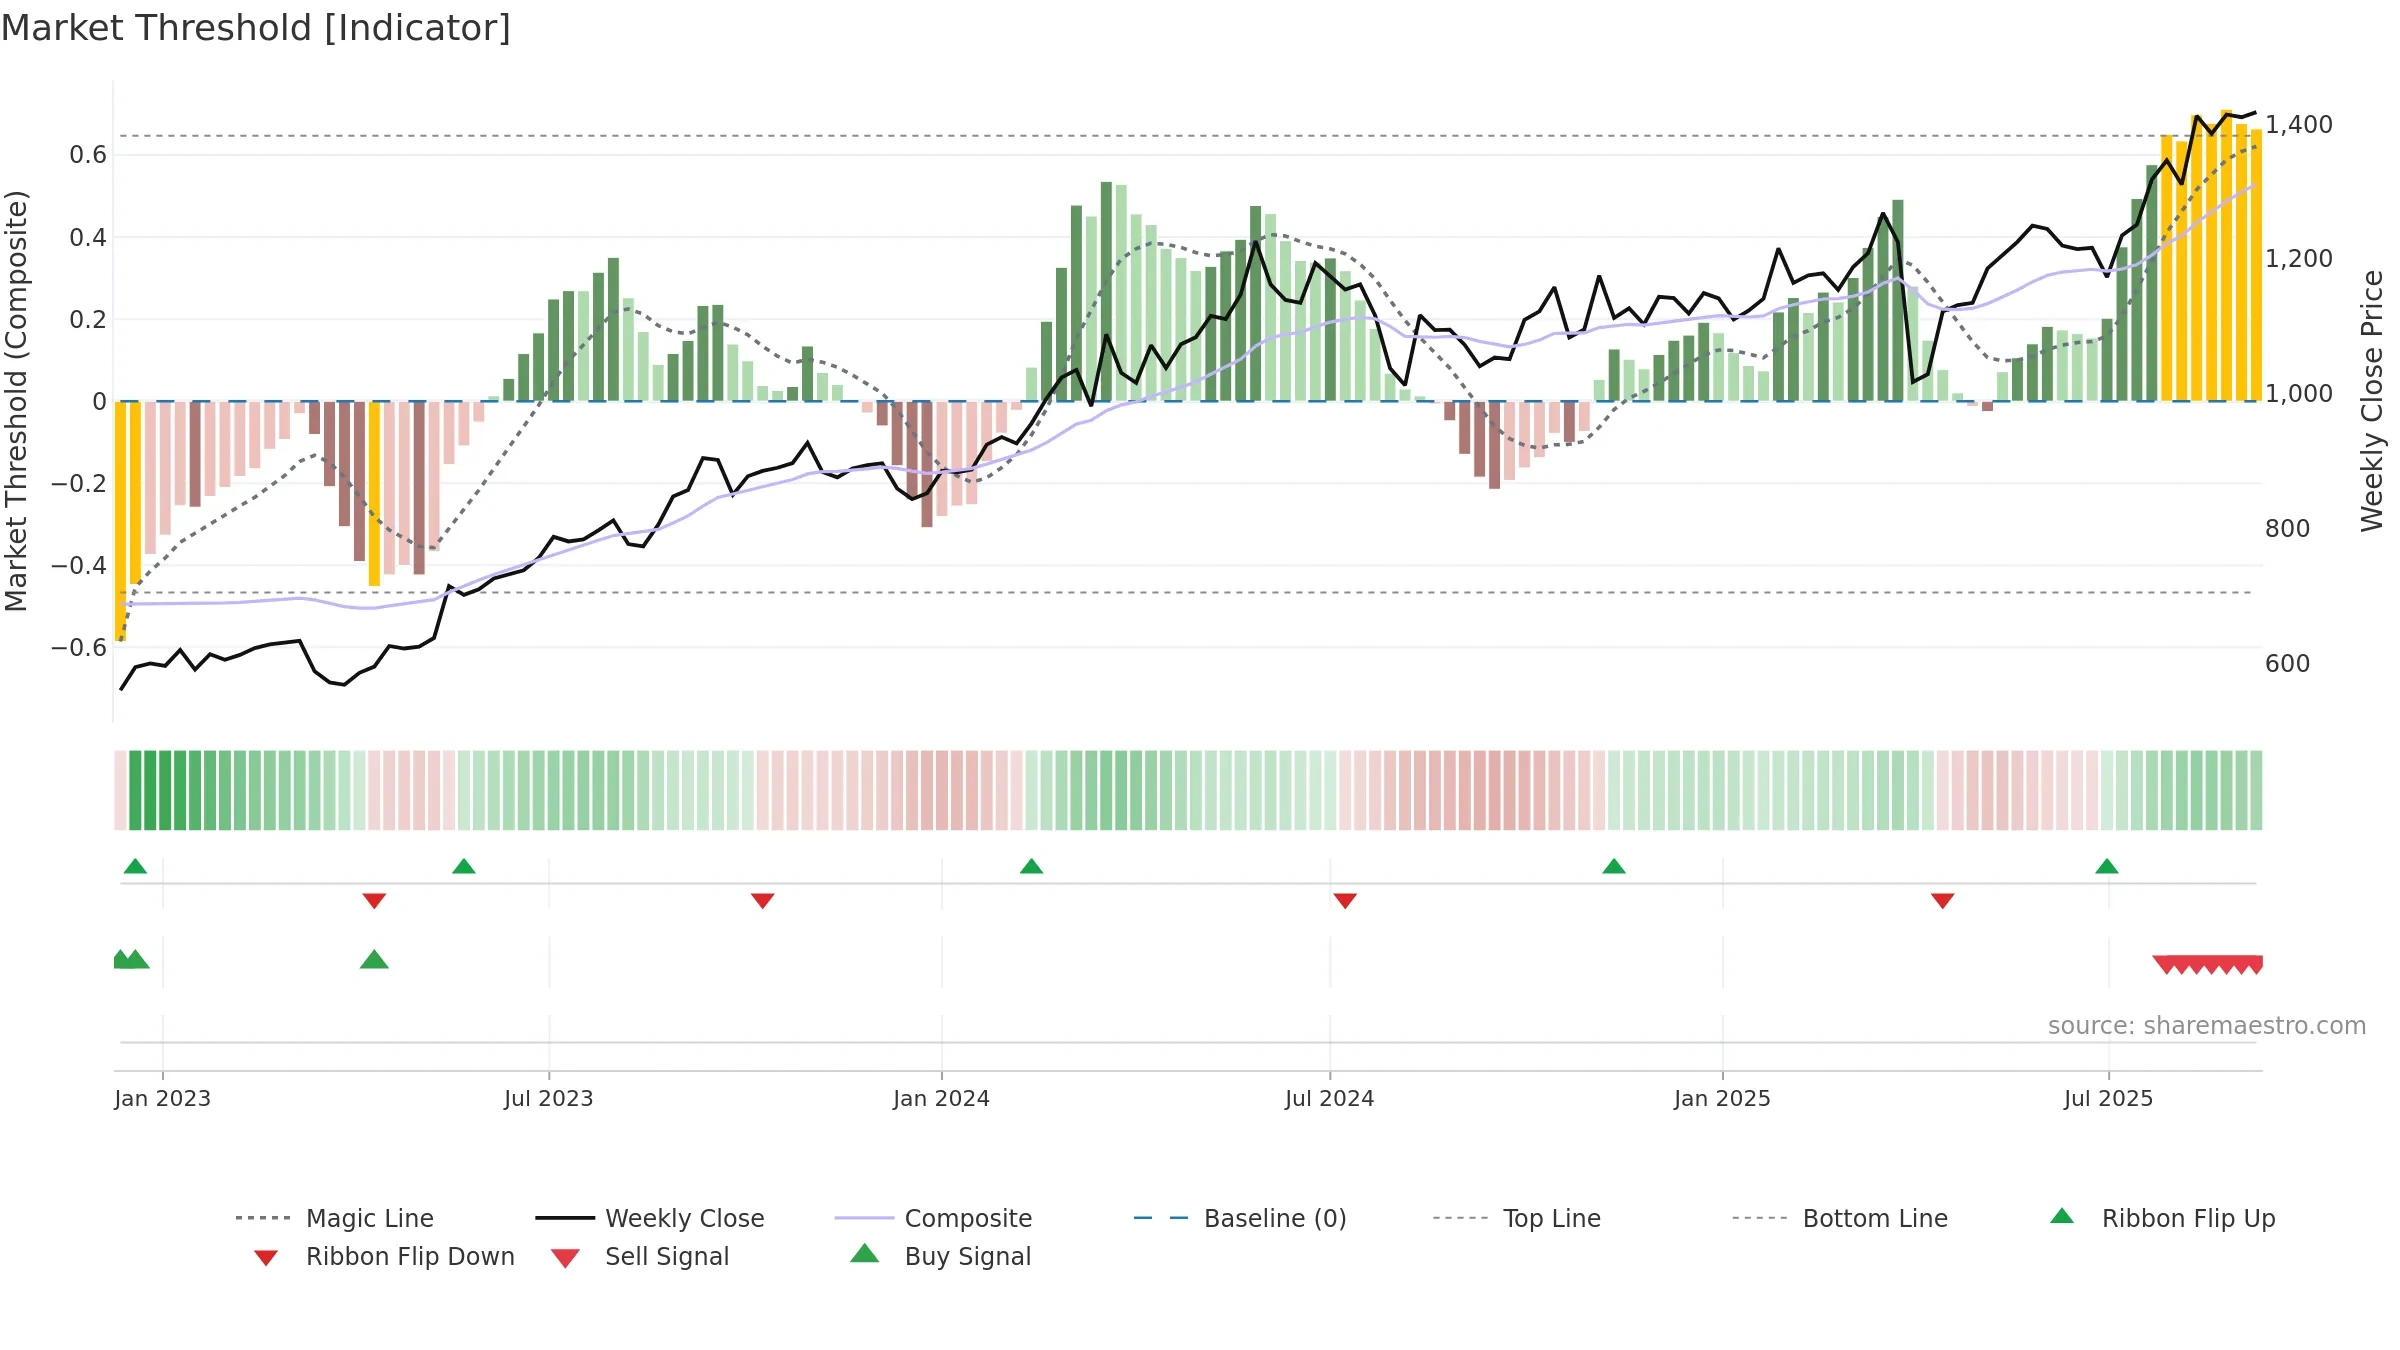The image size is (2400, 1350).
Task: Click the 1,400 right axis price label
Action: point(2299,124)
